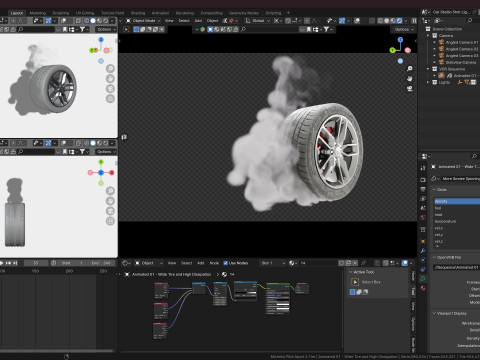The height and width of the screenshot is (360, 480).
Task: Click the Z axis on main viewport gizmo
Action: pyautogui.click(x=400, y=40)
